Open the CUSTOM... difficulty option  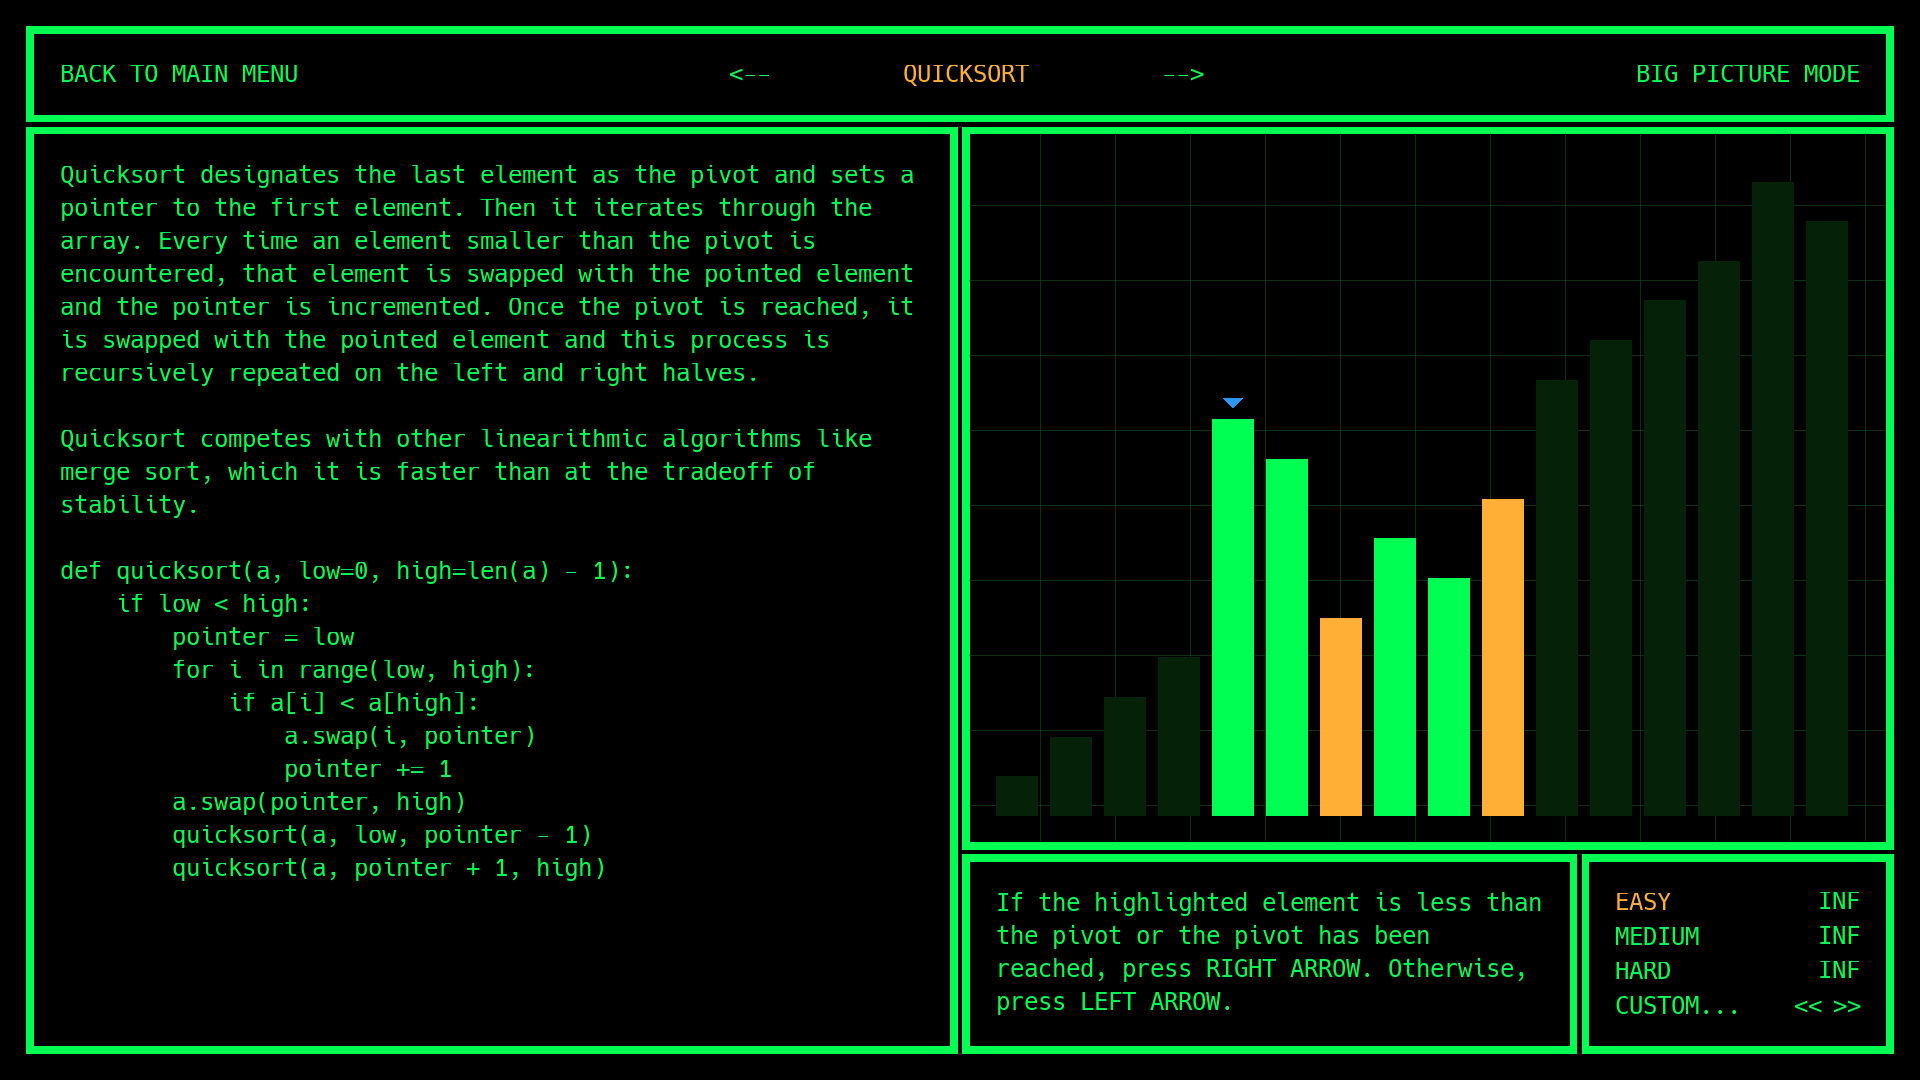tap(1676, 1006)
